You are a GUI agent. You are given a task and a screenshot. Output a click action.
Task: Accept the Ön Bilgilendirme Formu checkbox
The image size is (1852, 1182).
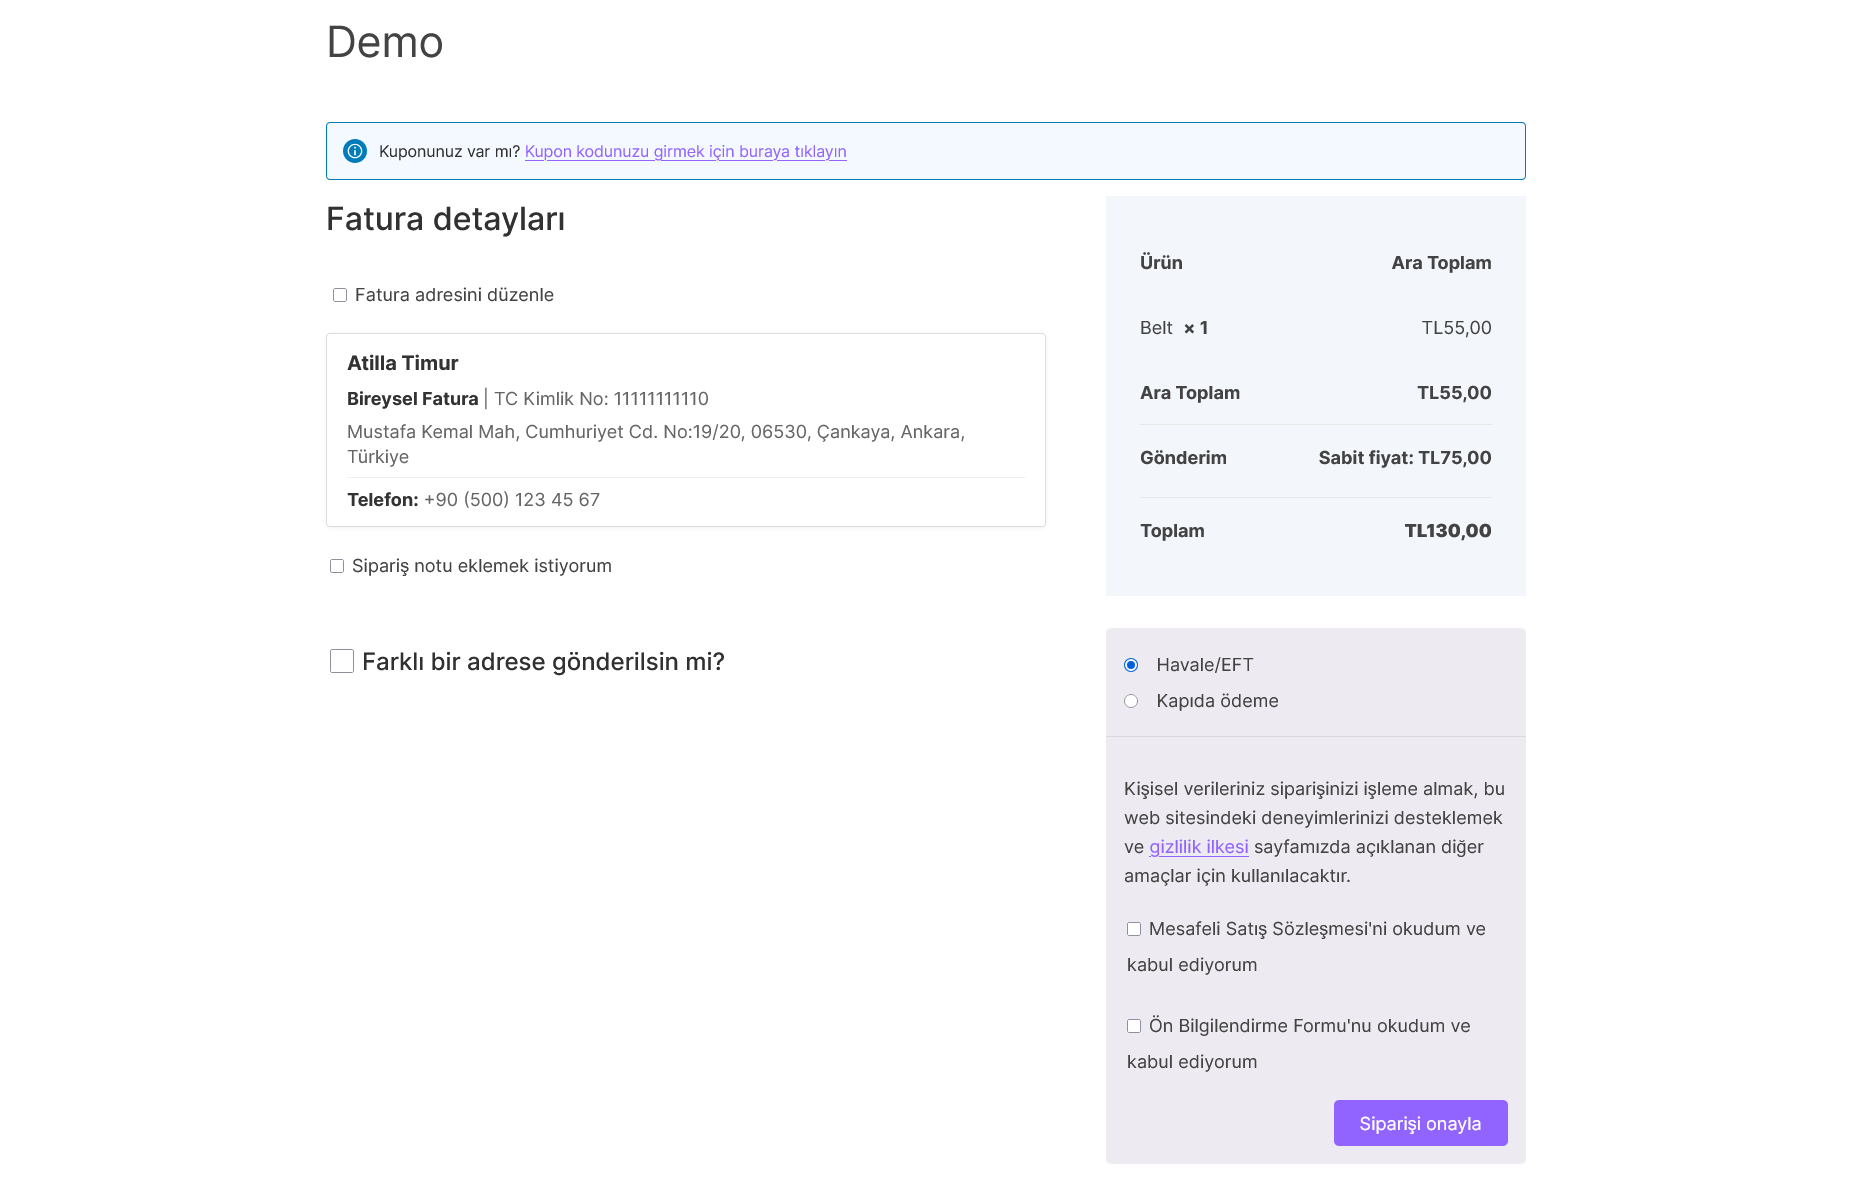coord(1134,1026)
